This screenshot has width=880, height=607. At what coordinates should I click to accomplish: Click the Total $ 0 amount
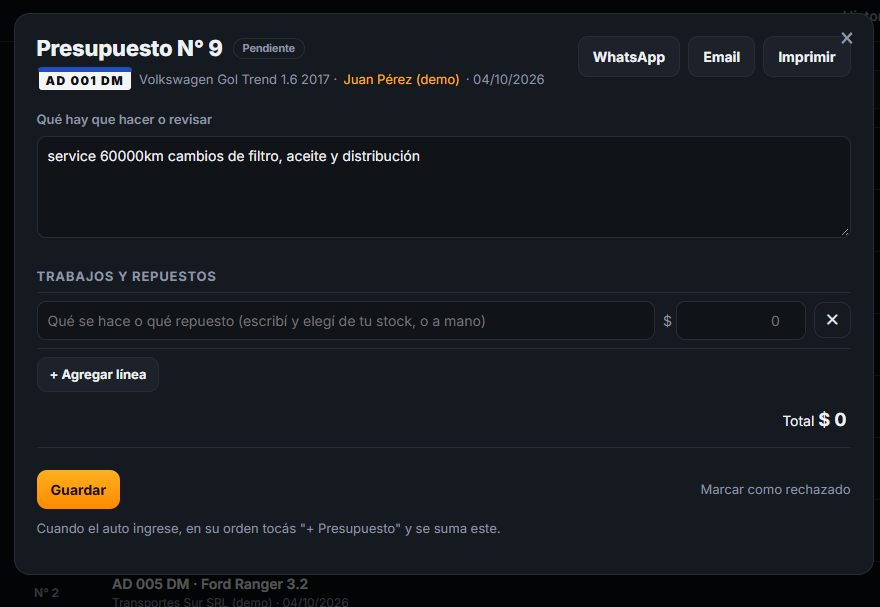(814, 420)
